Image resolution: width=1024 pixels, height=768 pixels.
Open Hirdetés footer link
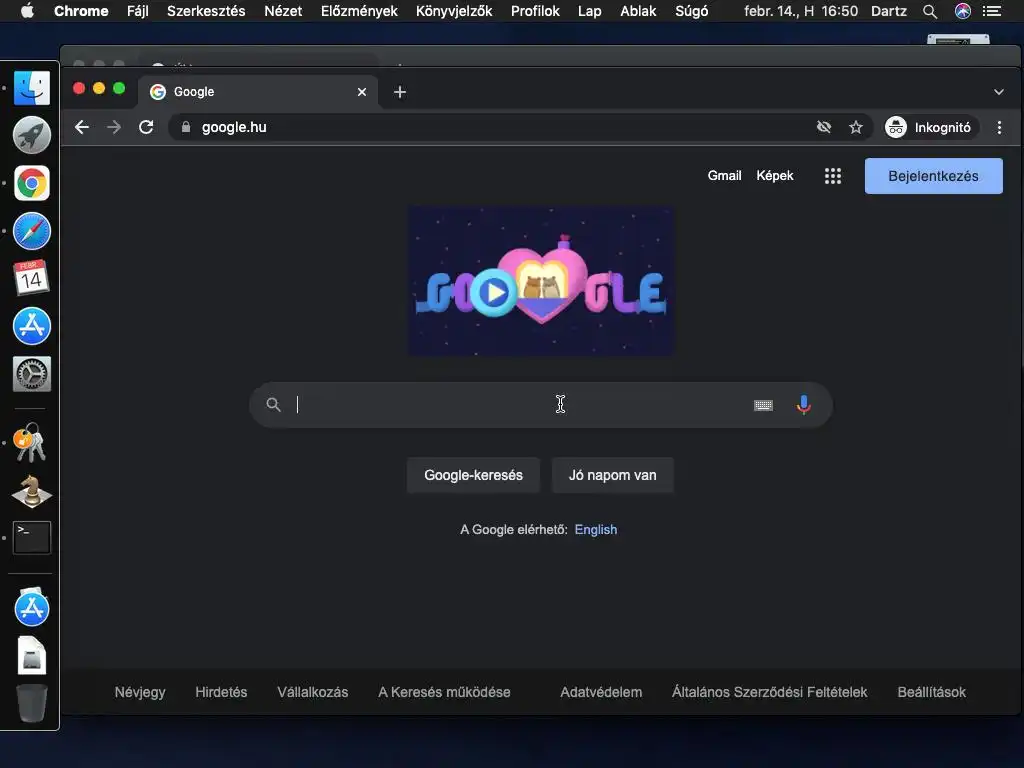click(221, 692)
